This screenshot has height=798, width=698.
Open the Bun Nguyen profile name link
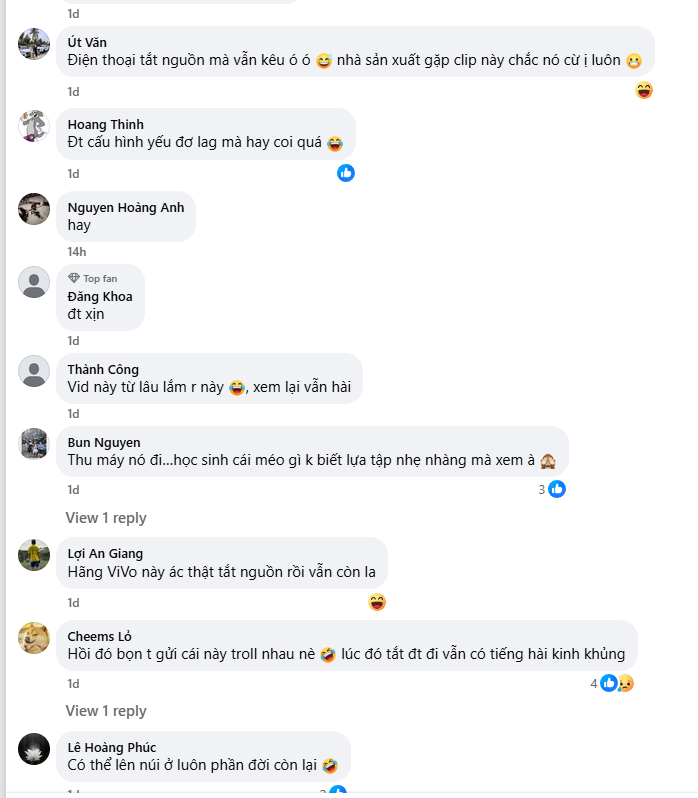click(x=104, y=443)
